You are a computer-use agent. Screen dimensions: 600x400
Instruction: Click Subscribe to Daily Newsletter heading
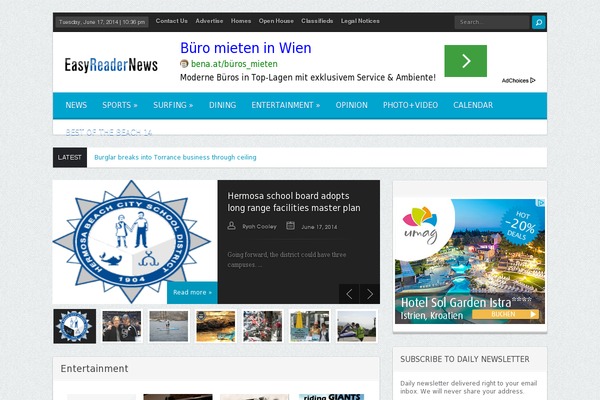(465, 359)
